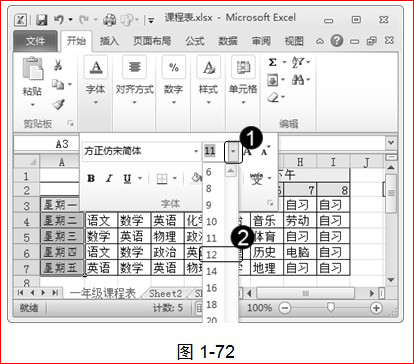The image size is (414, 364).
Task: Click the zoom in plus button
Action: (x=376, y=308)
